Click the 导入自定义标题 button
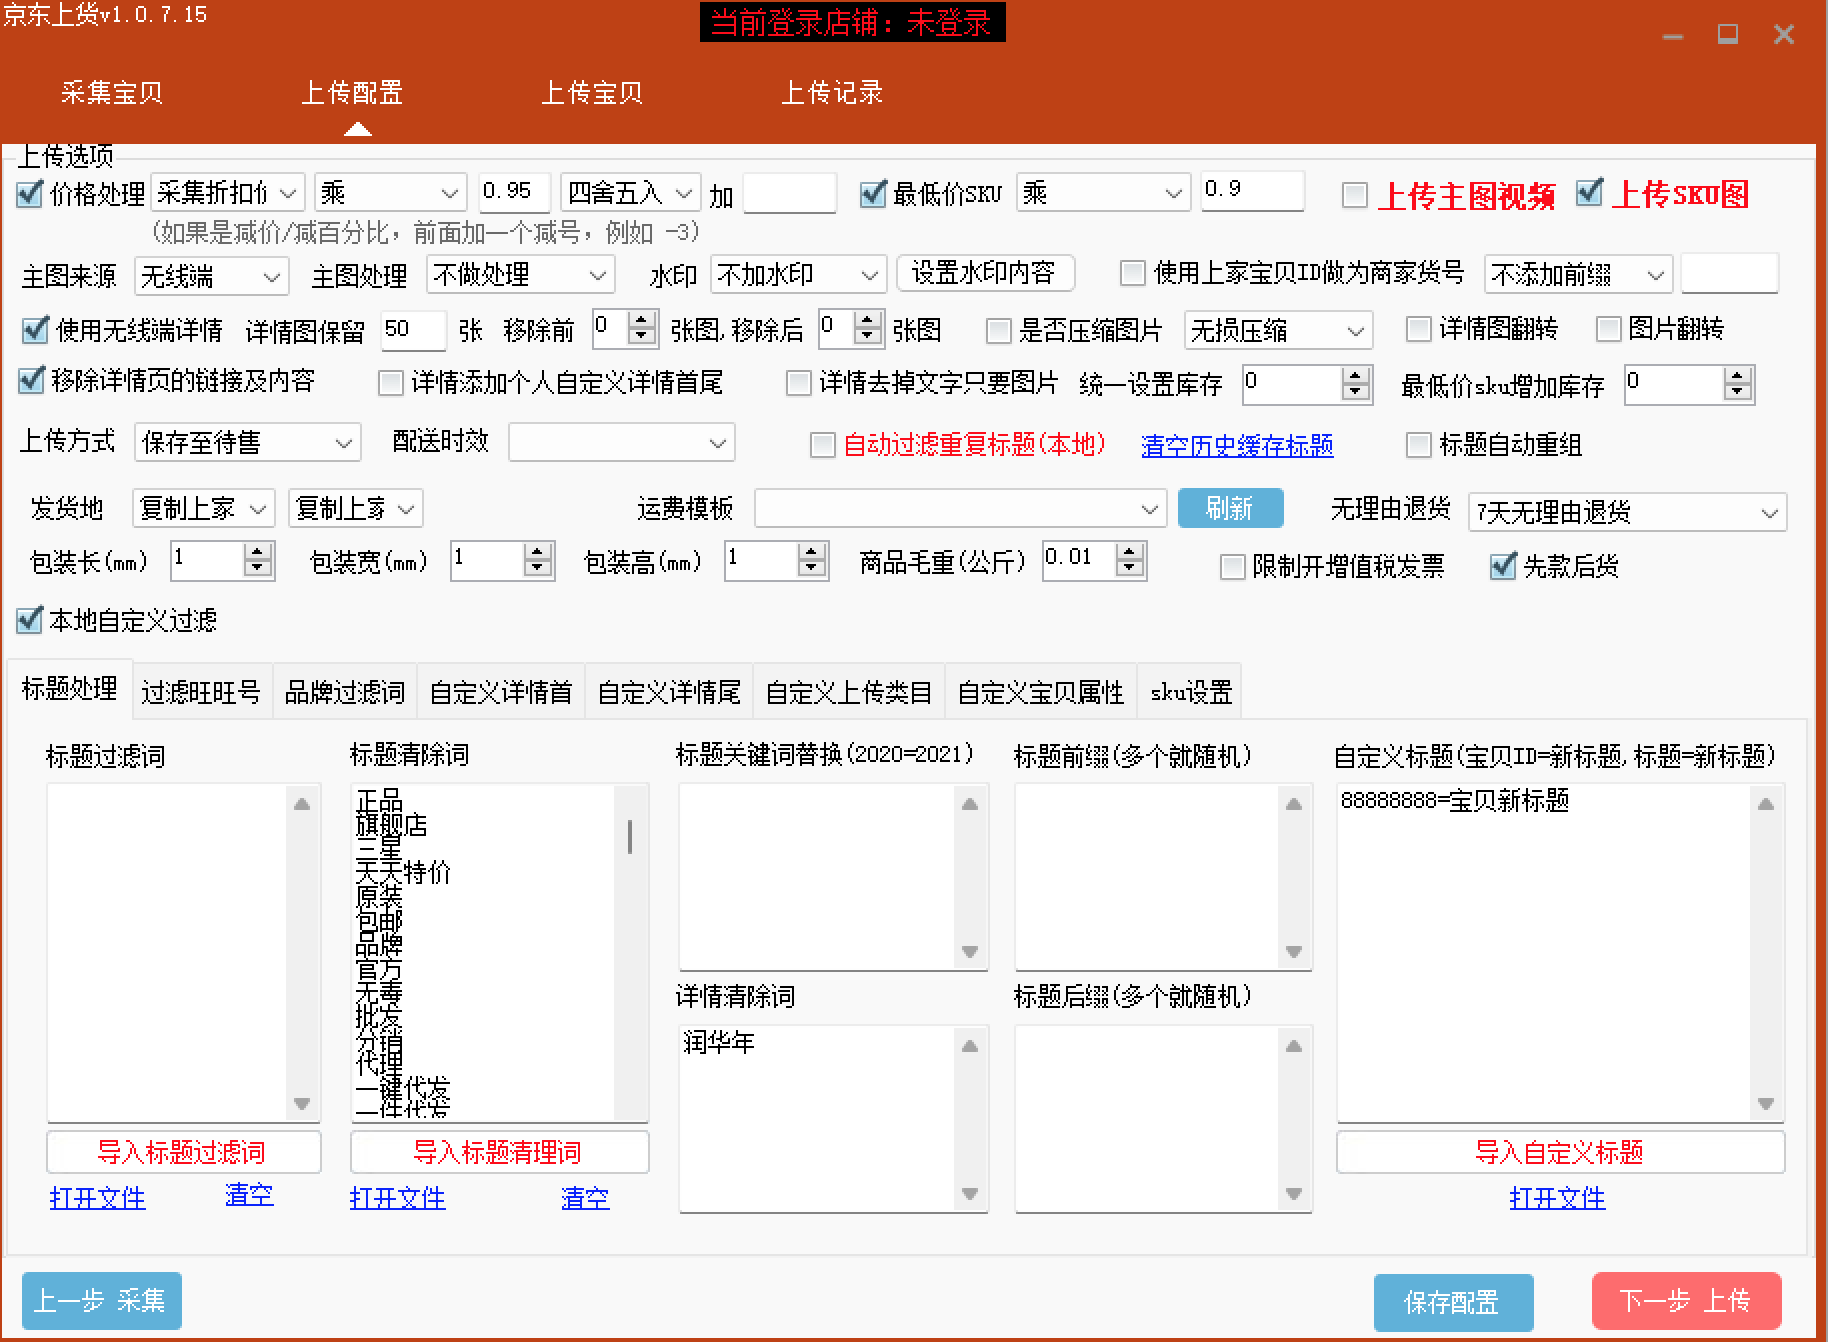The height and width of the screenshot is (1342, 1828). (x=1560, y=1152)
